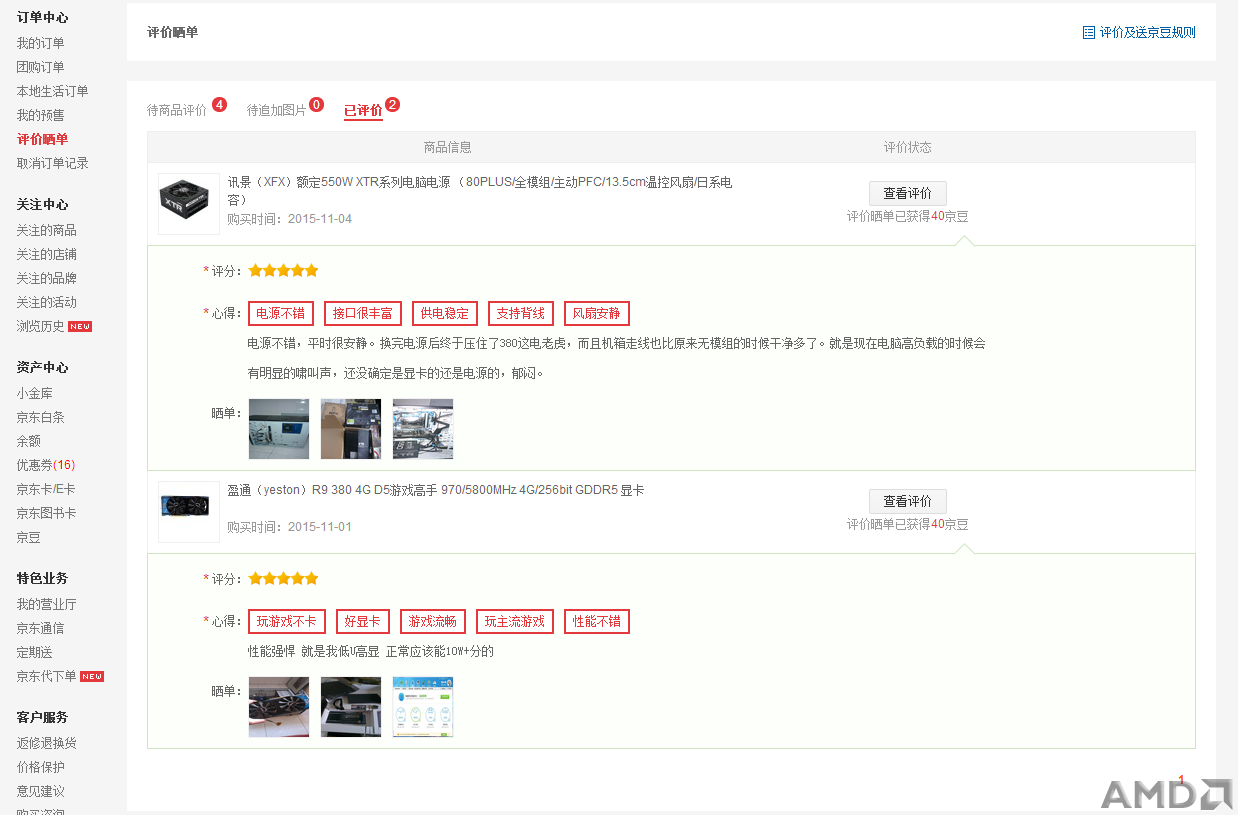Click the 性能不错 review tag
Viewport: 1238px width, 815px height.
point(597,621)
